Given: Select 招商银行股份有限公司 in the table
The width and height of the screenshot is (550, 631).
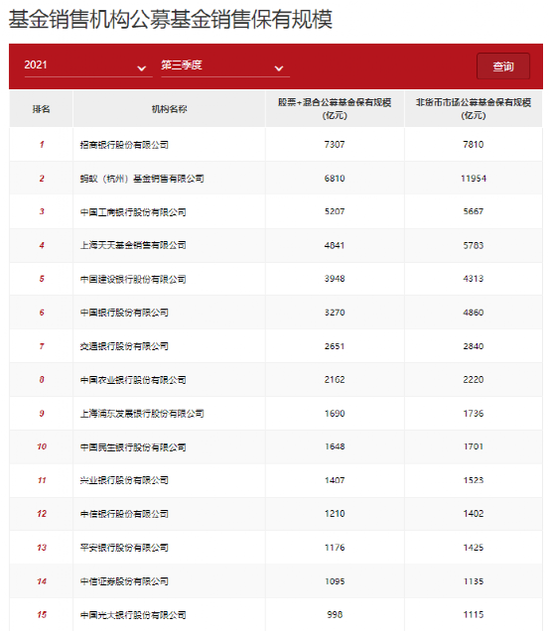Looking at the screenshot, I should [x=124, y=144].
